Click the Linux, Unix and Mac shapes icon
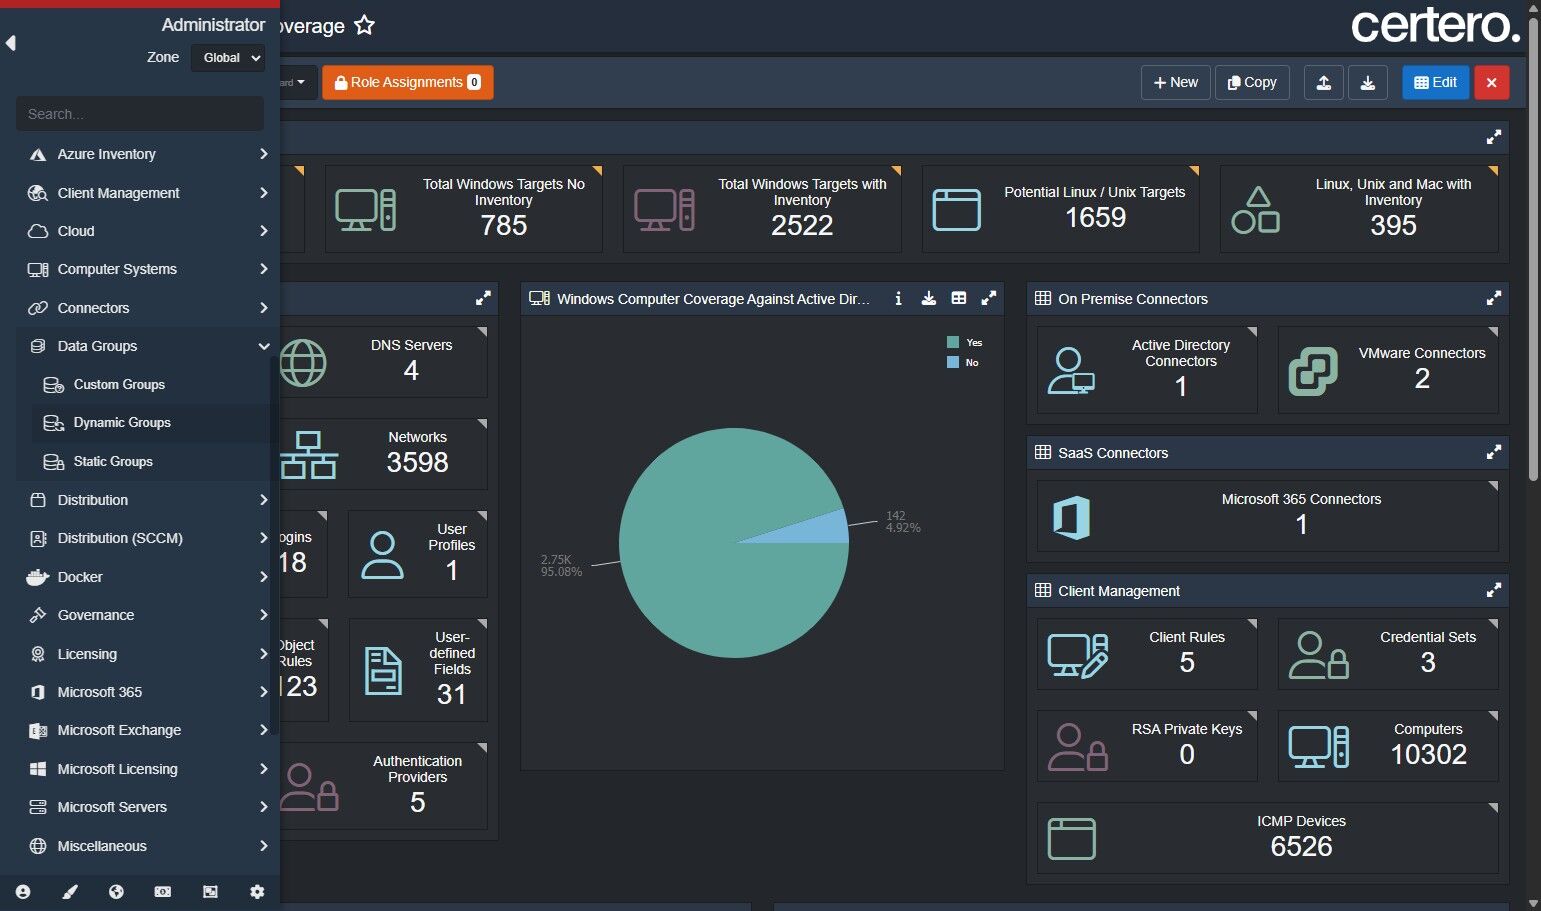The height and width of the screenshot is (911, 1541). pyautogui.click(x=1256, y=210)
